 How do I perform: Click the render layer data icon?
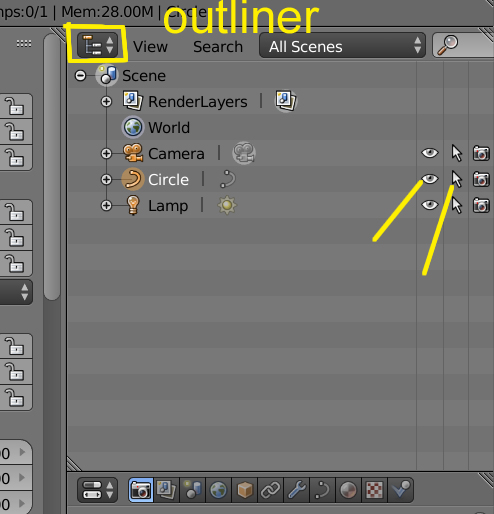[x=286, y=101]
